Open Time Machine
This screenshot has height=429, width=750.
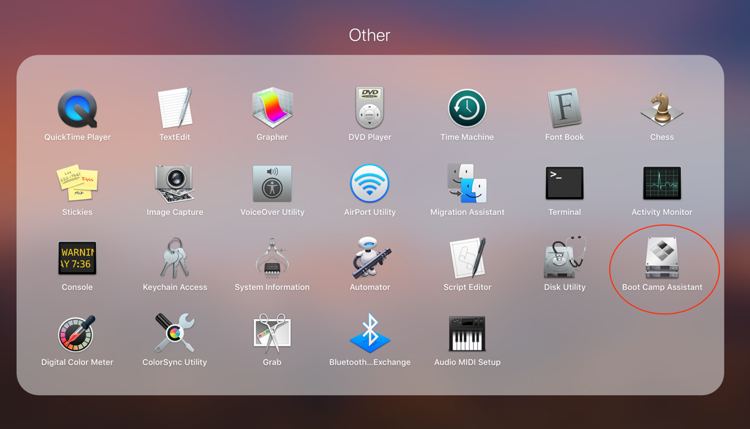tap(467, 108)
